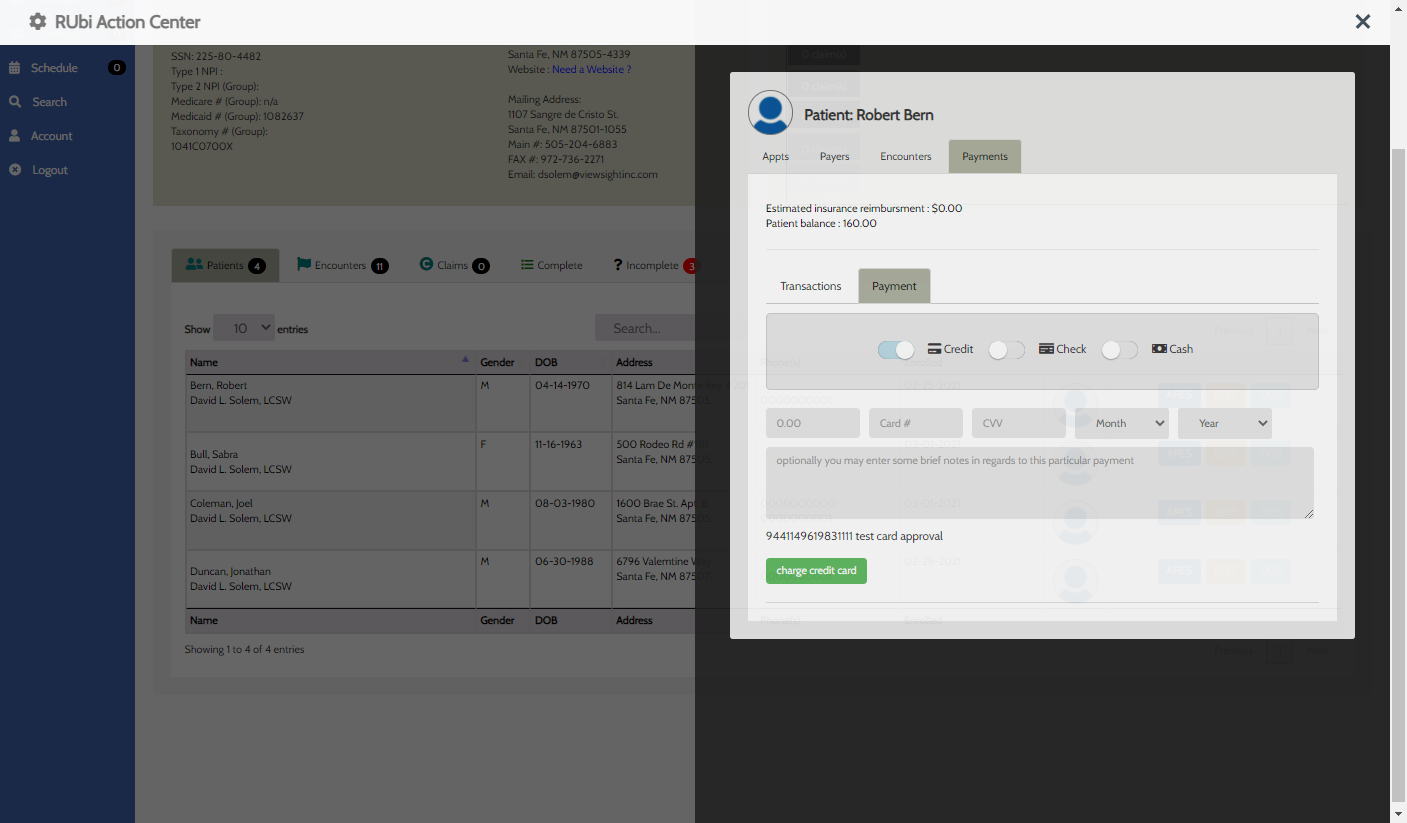This screenshot has height=823, width=1407.
Task: Open the Show entries count dropdown
Action: click(x=244, y=328)
